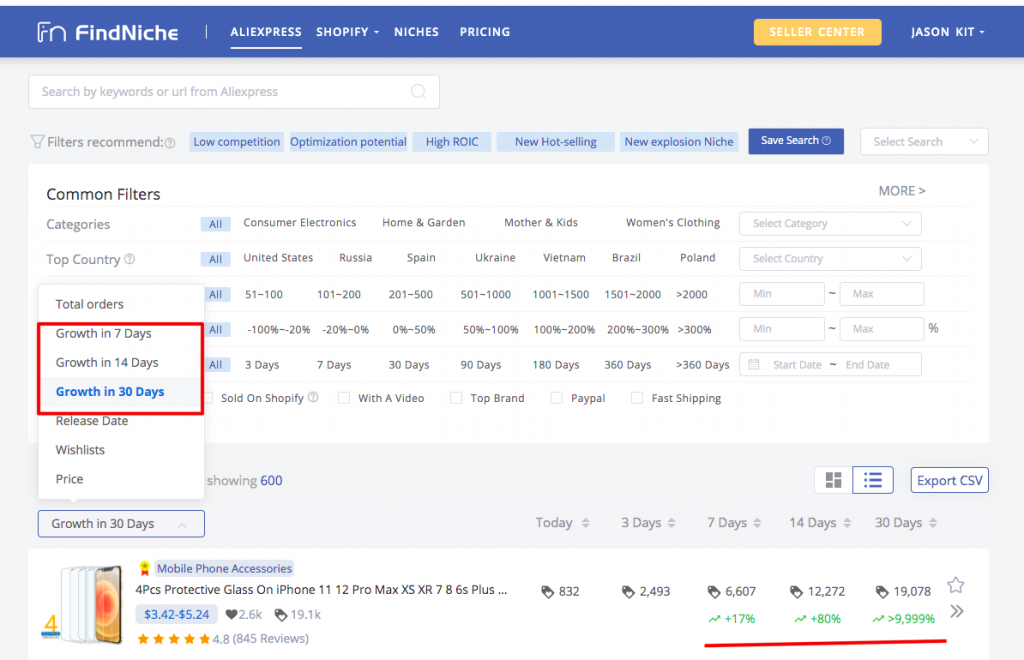This screenshot has width=1024, height=660.
Task: Click Export CSV button
Action: (x=950, y=480)
